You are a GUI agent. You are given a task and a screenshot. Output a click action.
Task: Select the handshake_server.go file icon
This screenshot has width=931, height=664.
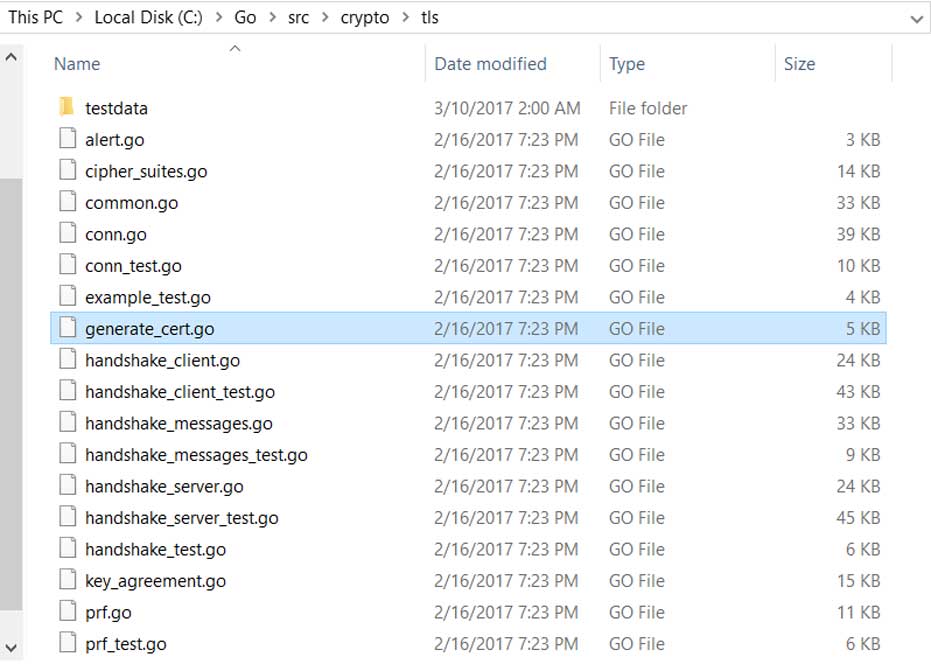(x=68, y=484)
